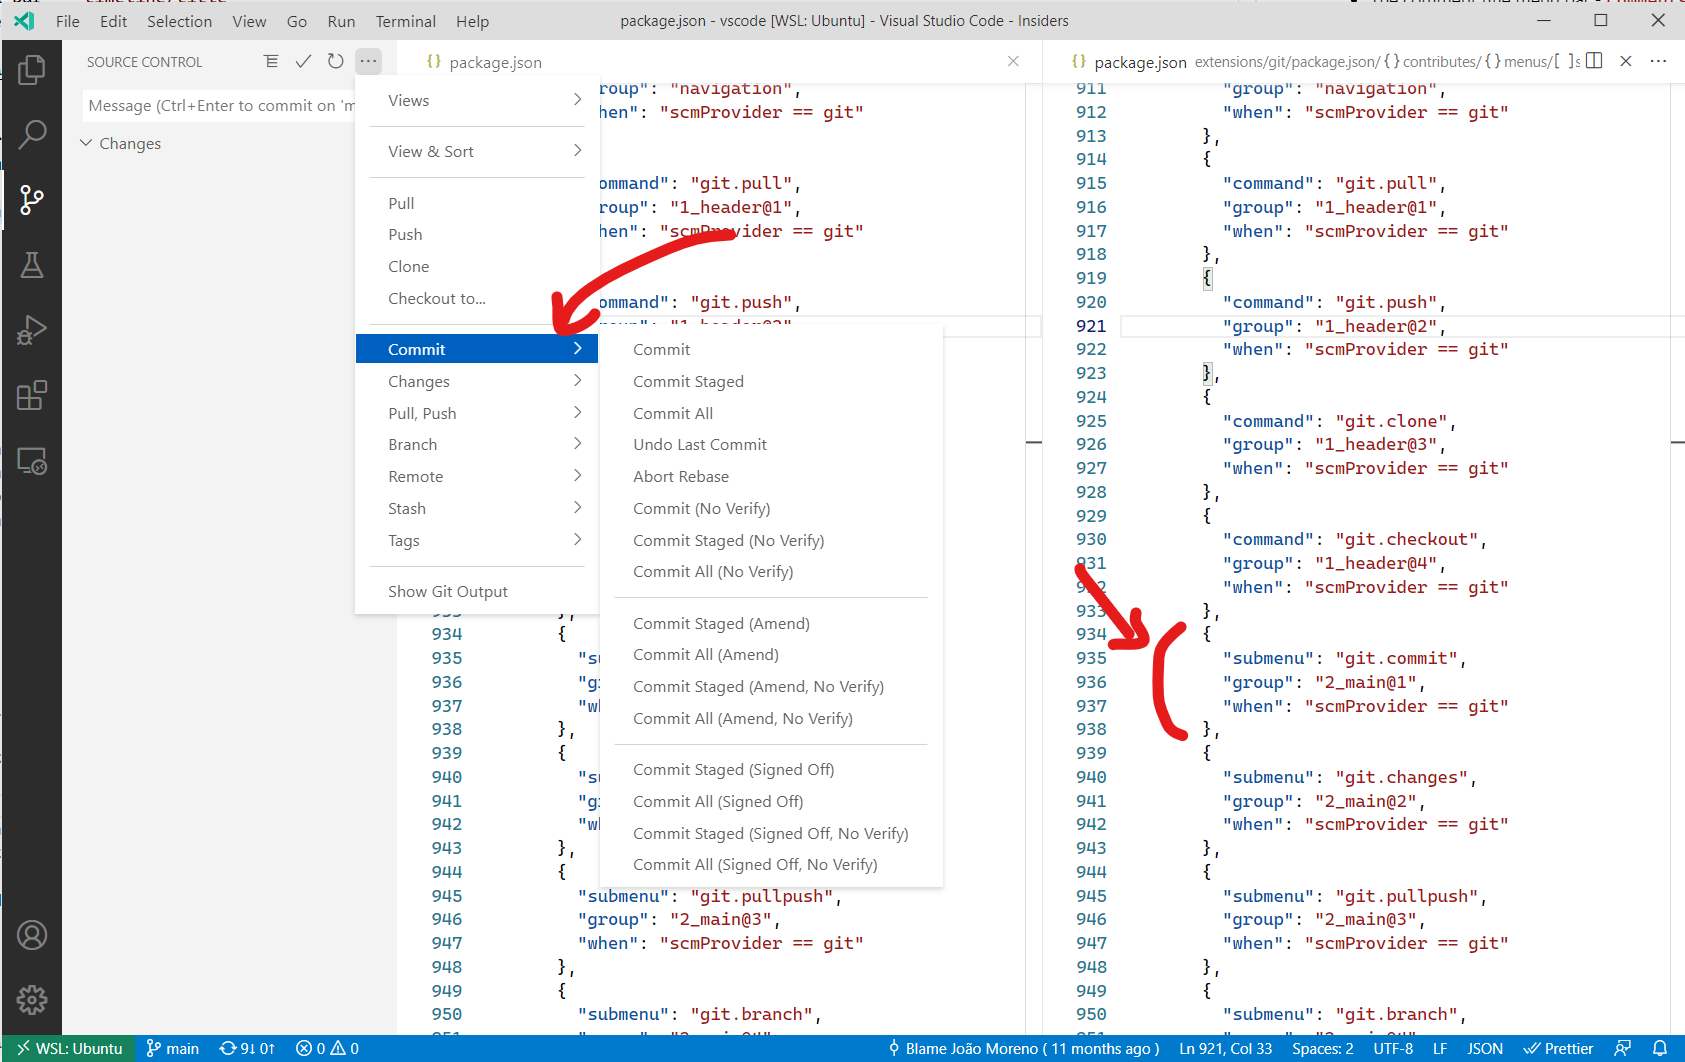Screen dimensions: 1685x1062
Task: Open the View & Sort submenu
Action: pyautogui.click(x=431, y=151)
